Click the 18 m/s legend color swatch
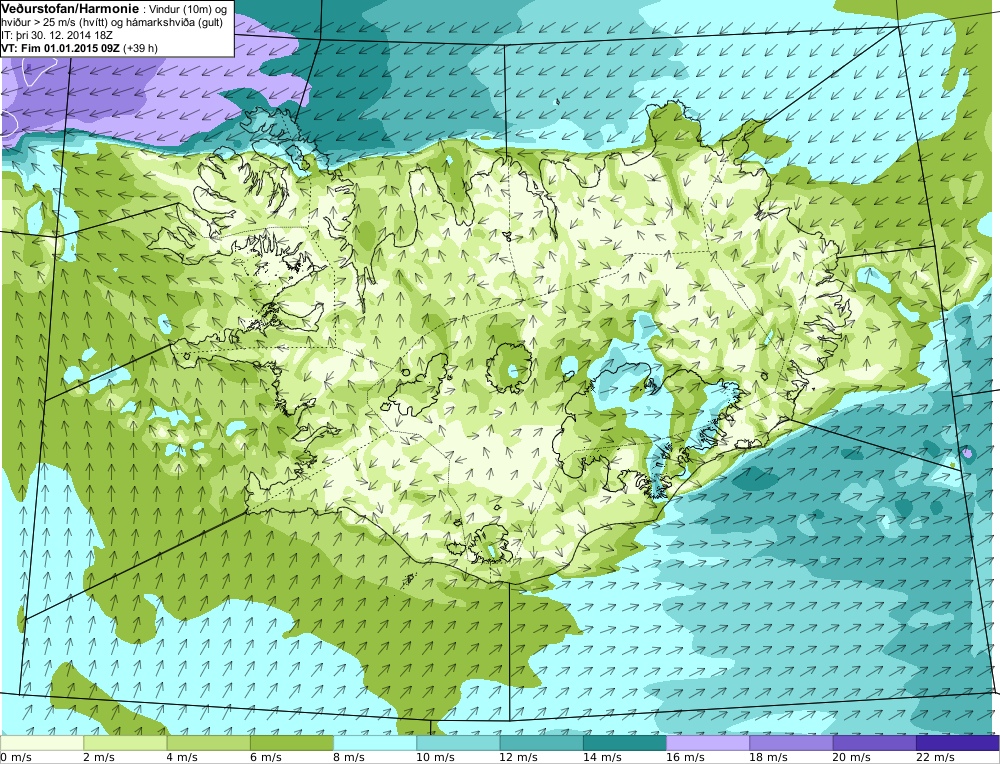 791,743
